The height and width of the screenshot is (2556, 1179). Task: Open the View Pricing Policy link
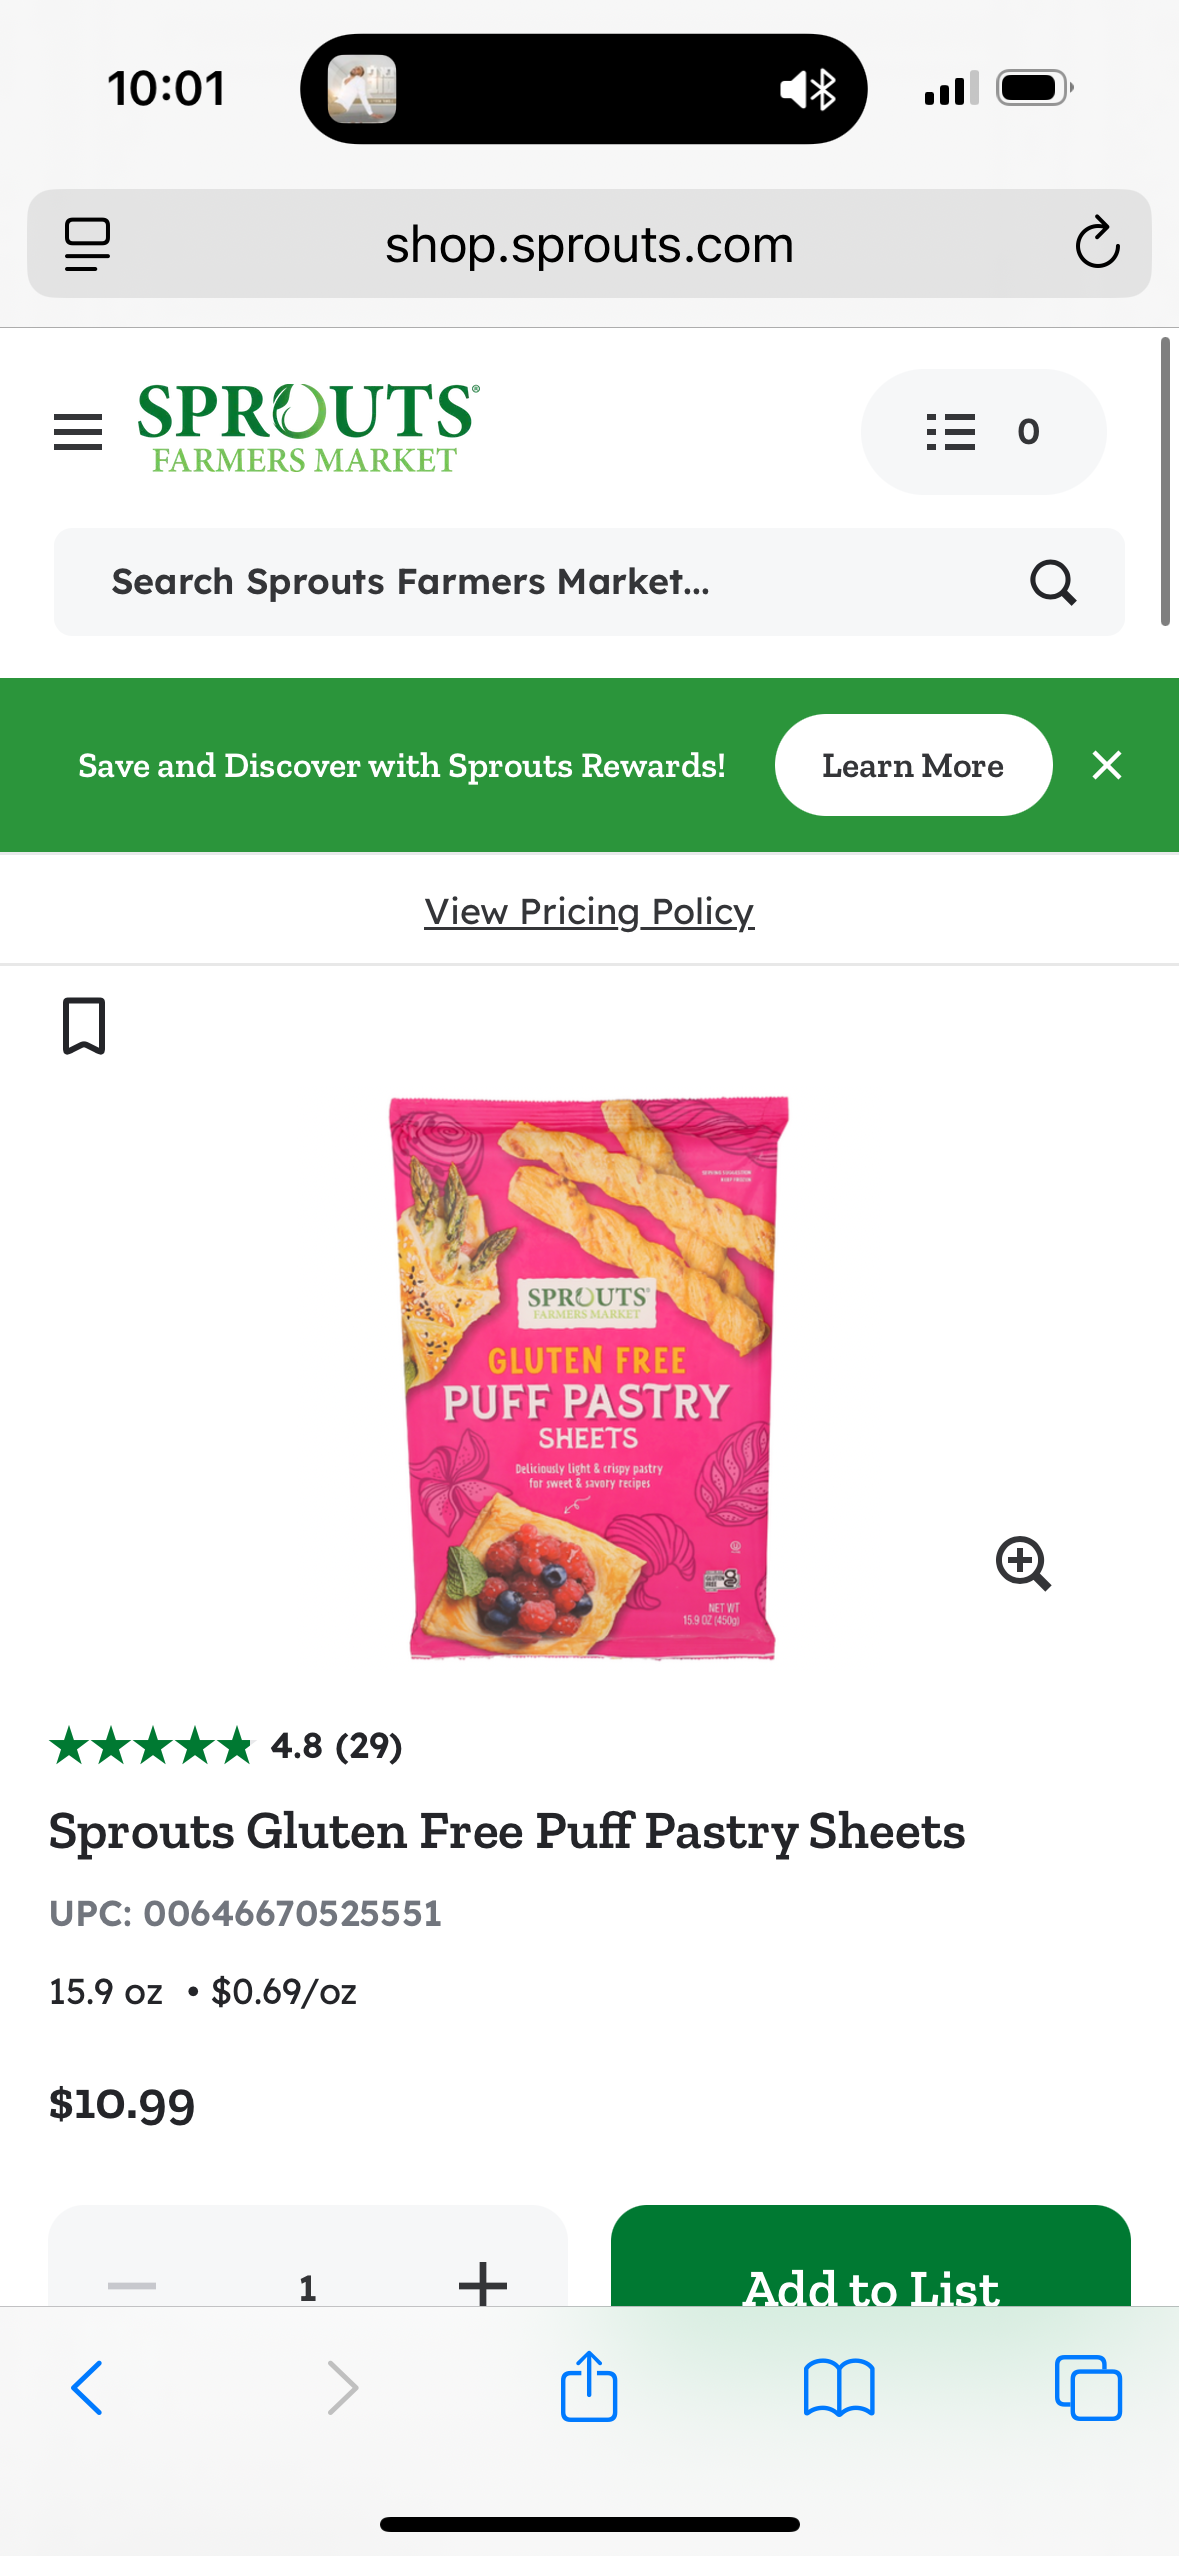click(x=589, y=911)
